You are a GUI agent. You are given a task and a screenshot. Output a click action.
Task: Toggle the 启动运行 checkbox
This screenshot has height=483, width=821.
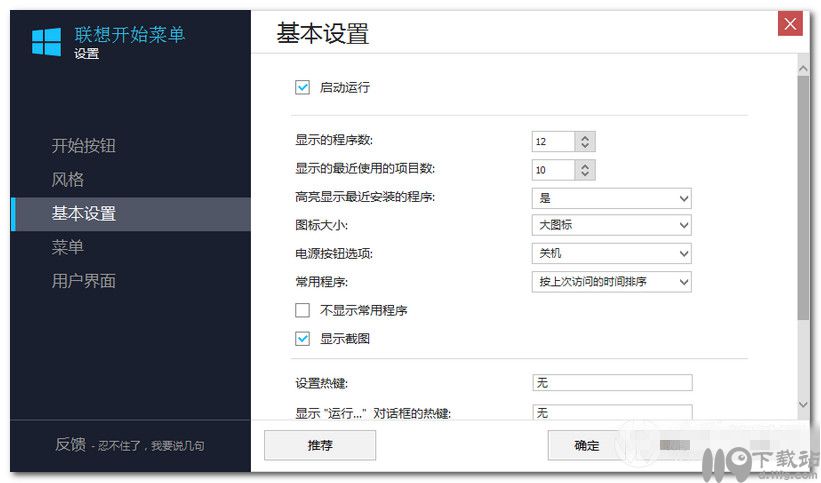click(303, 87)
